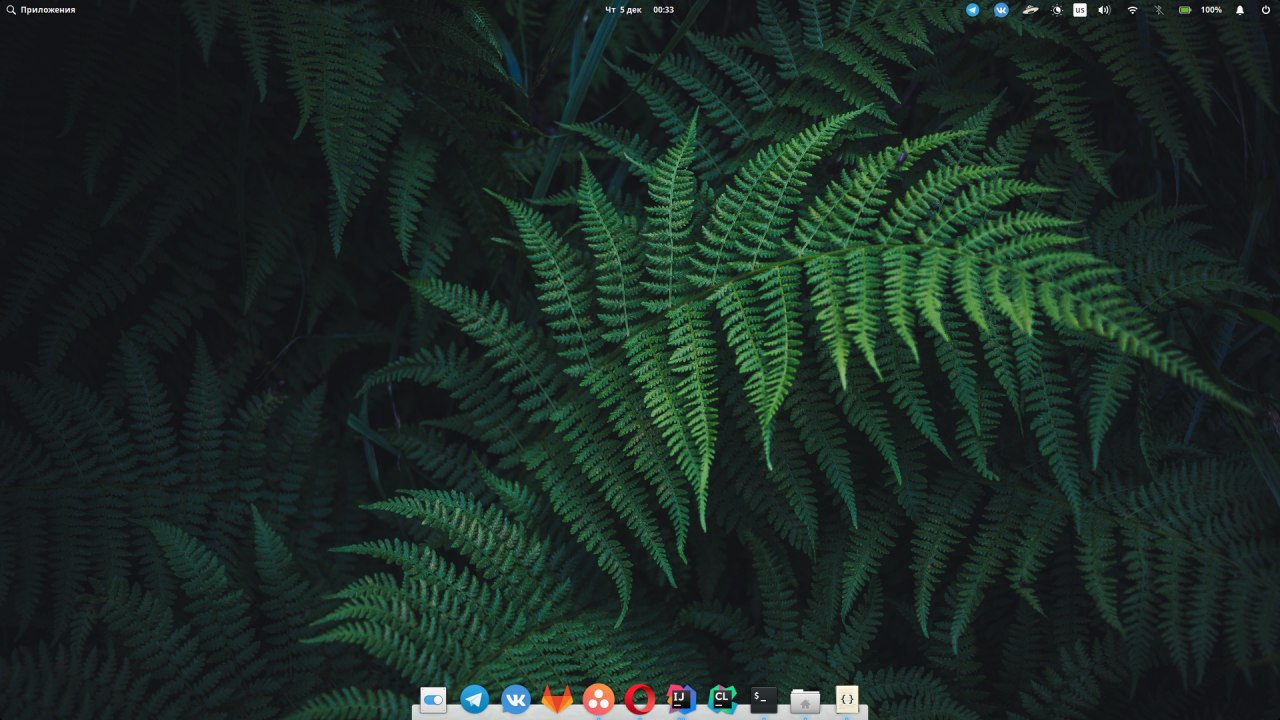Open the notifications bell indicator

tap(1240, 10)
